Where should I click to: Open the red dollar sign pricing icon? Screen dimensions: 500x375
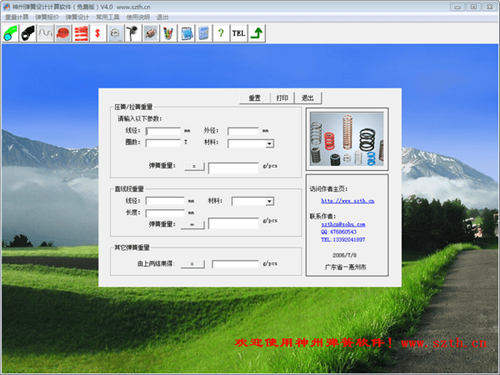98,33
